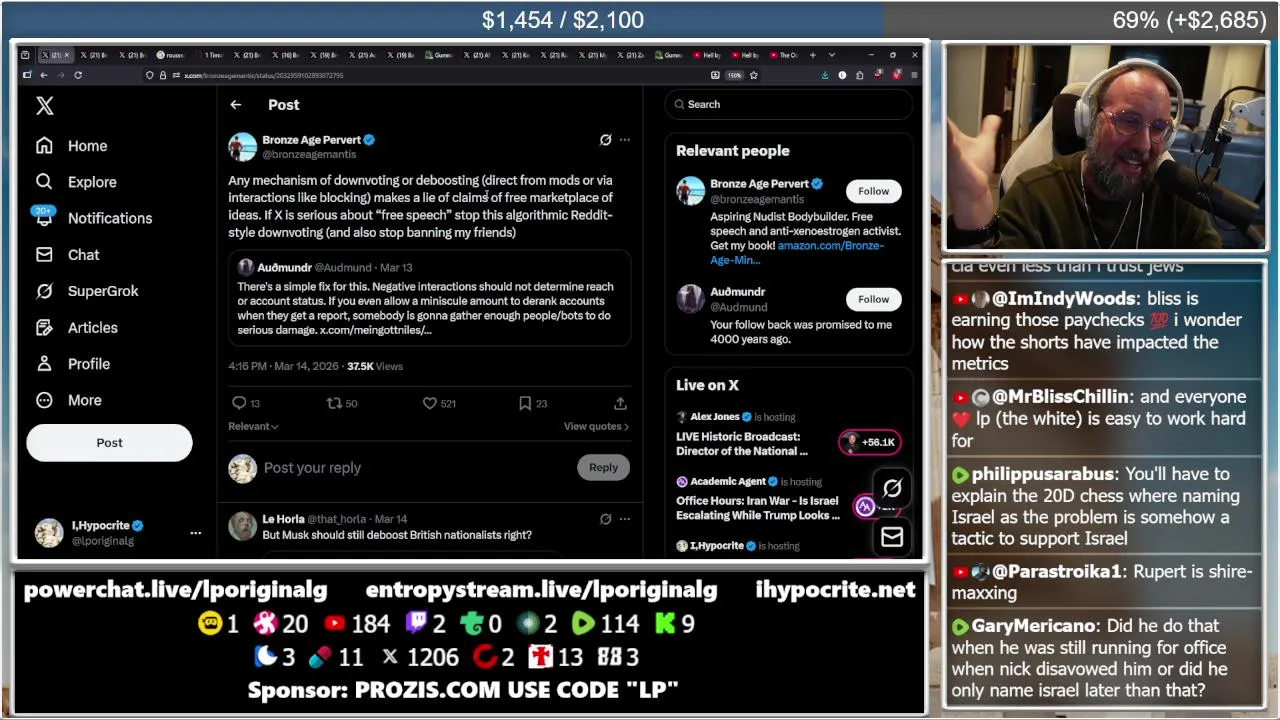Click the Reply button
The width and height of the screenshot is (1280, 720).
[603, 467]
